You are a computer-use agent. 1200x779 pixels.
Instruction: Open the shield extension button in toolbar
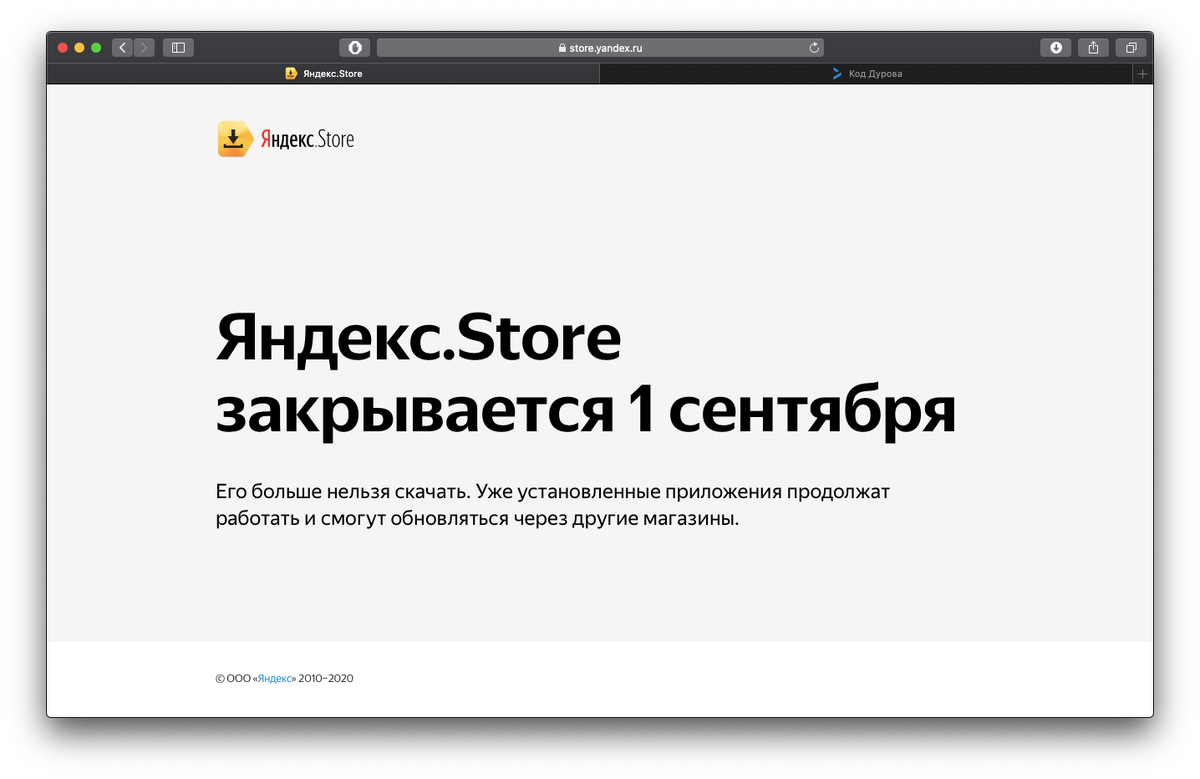pyautogui.click(x=354, y=47)
